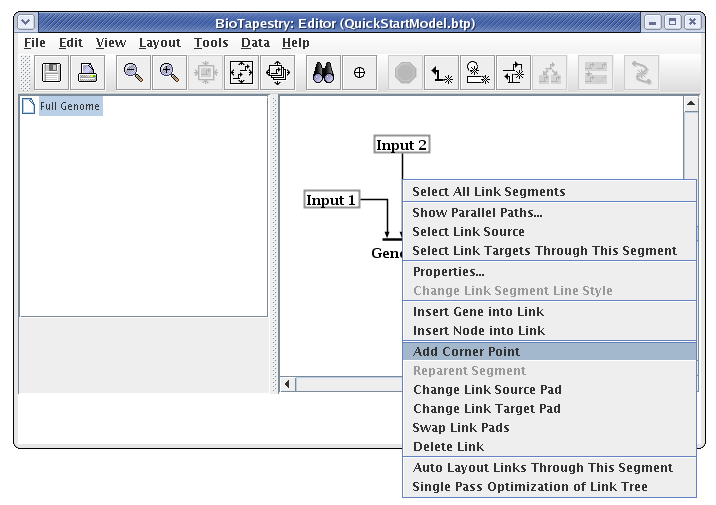Screen dimensions: 716x505
Task: Open Properties... from the context menu
Action: click(448, 272)
